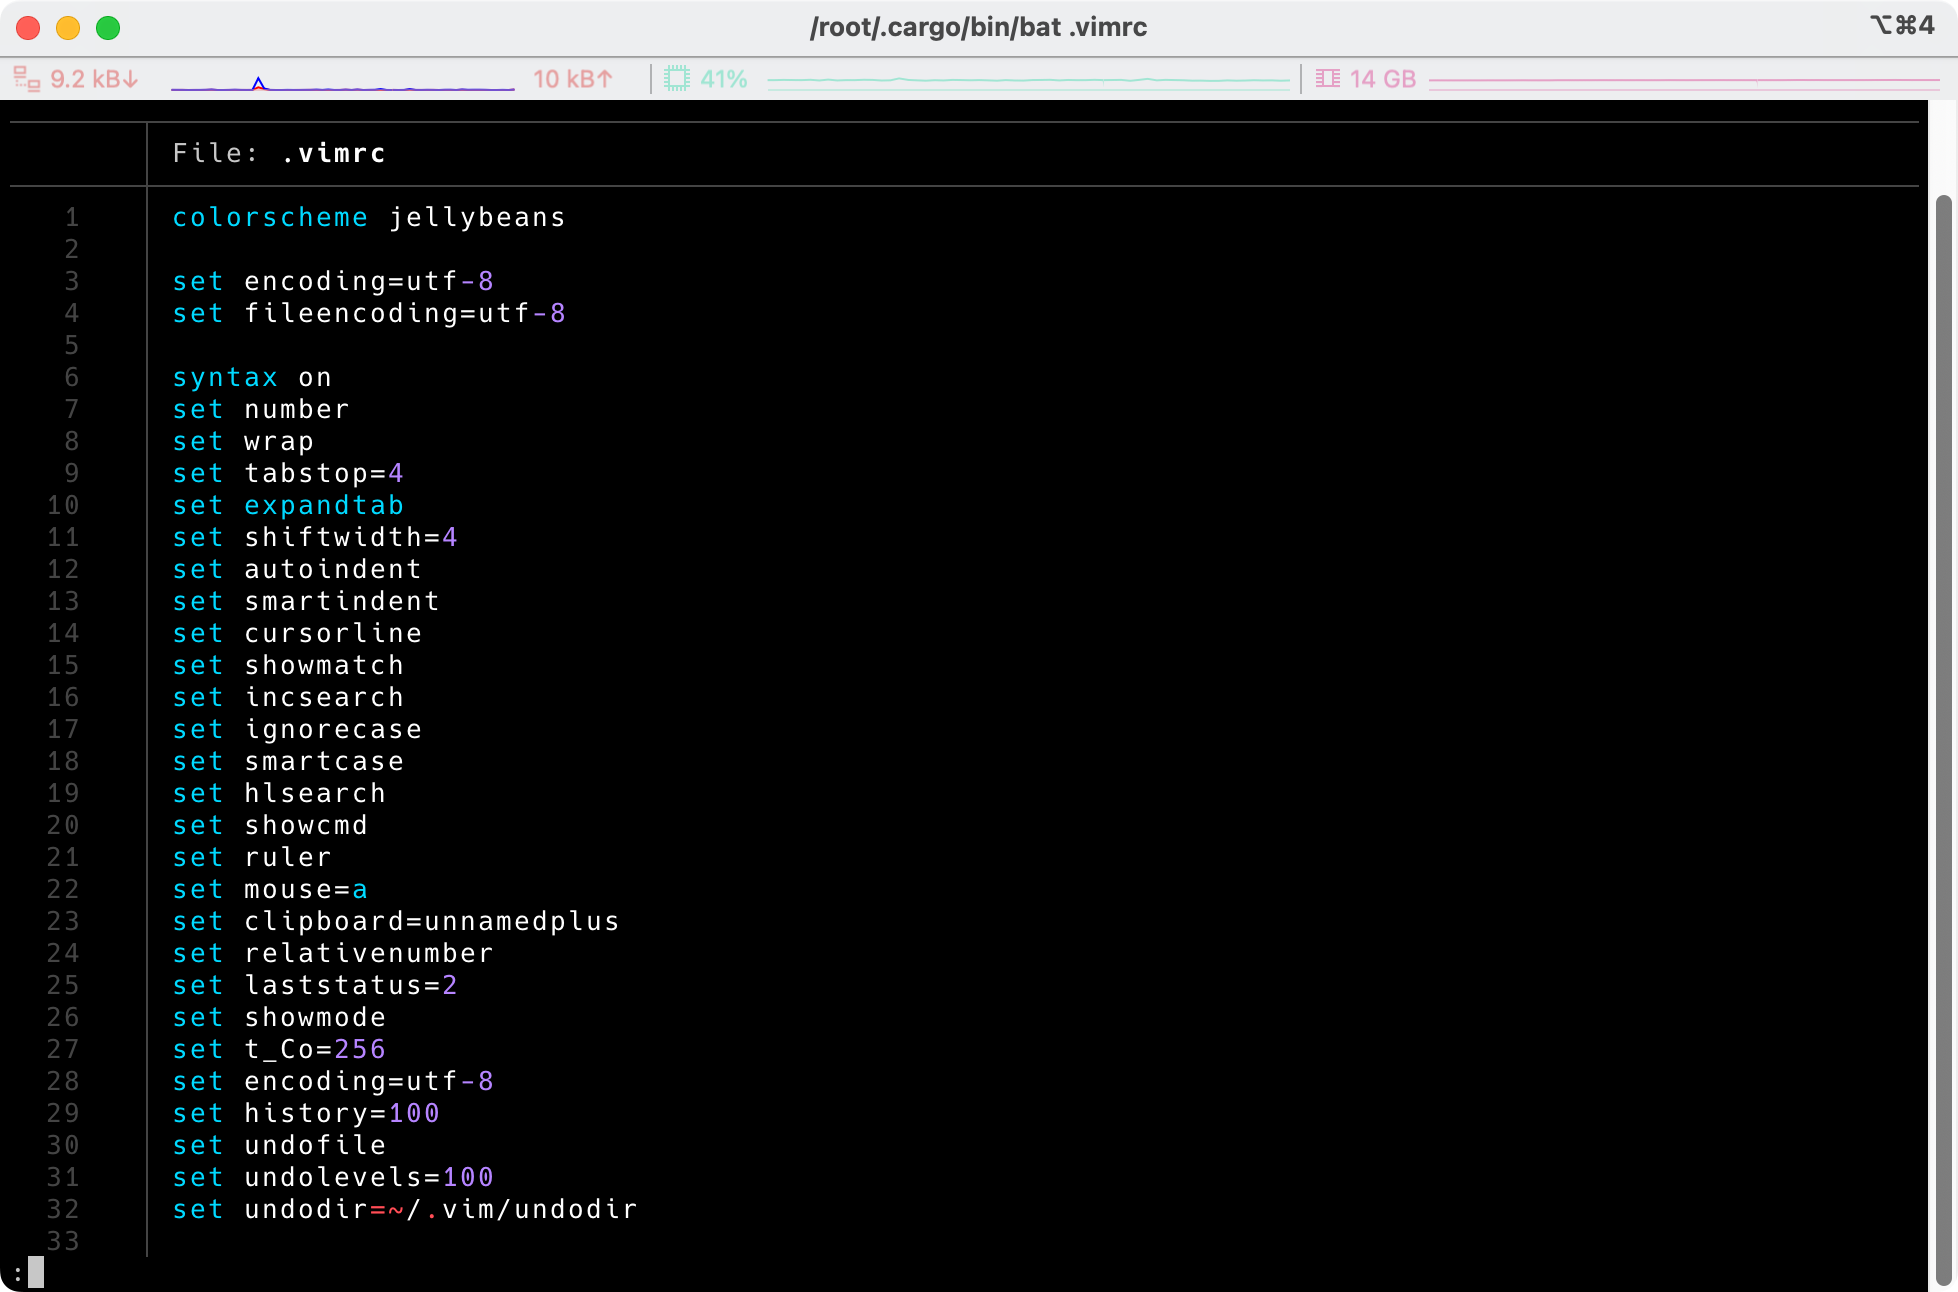Click the 41% CPU load label

pyautogui.click(x=723, y=79)
